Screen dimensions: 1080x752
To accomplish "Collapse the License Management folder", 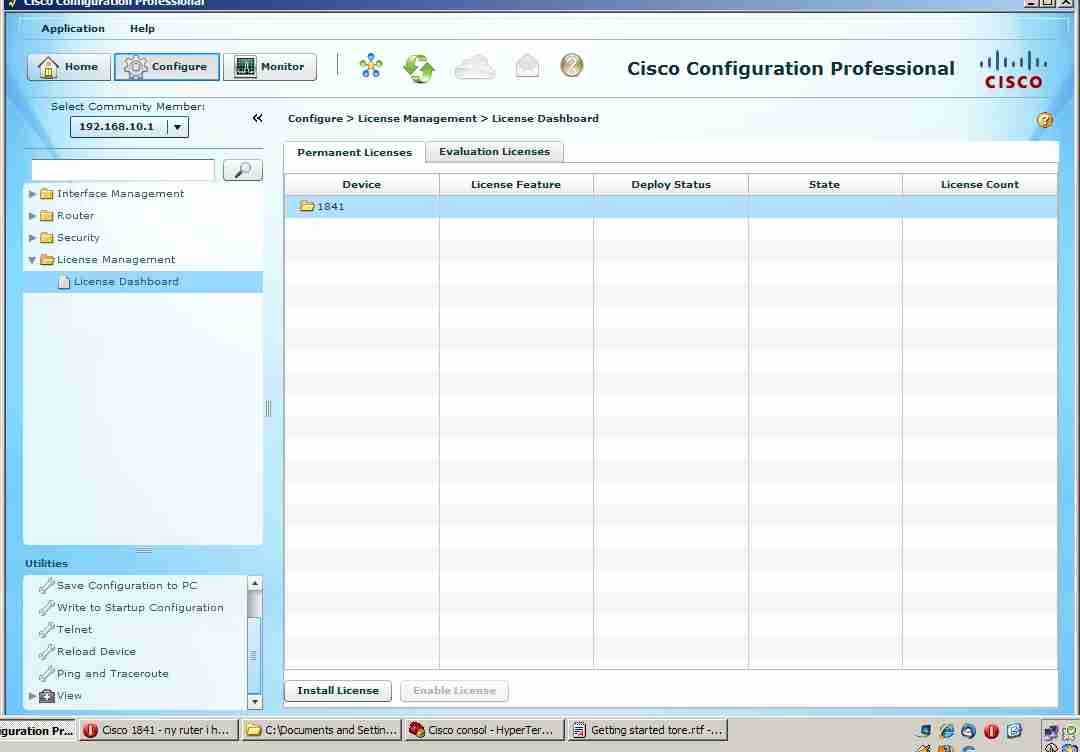I will point(32,260).
